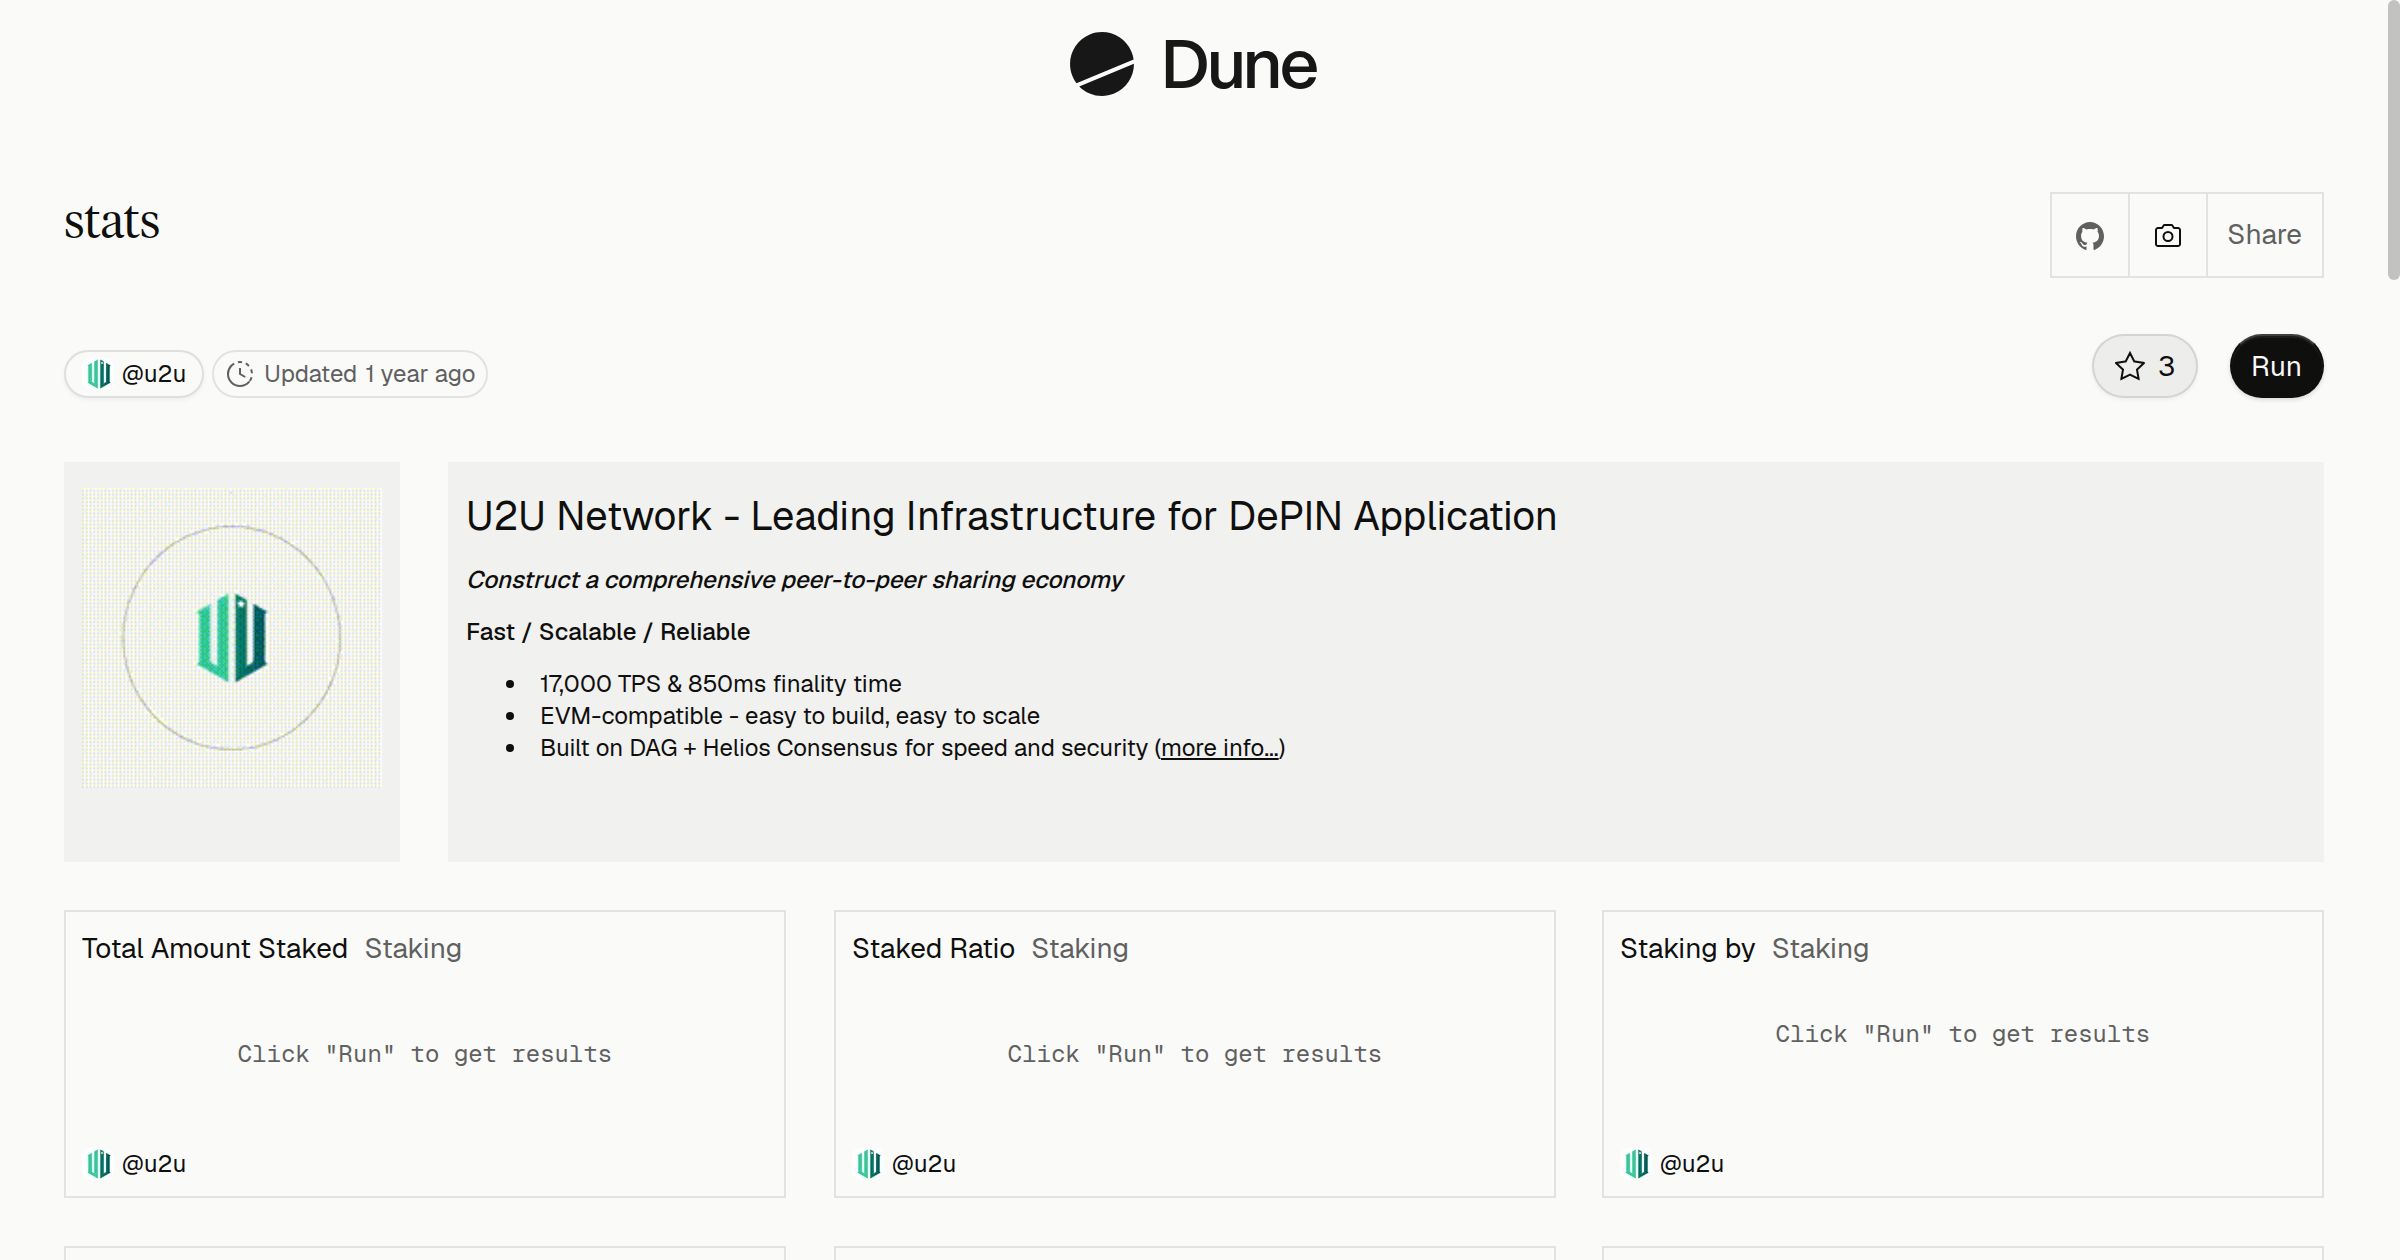Click the Updated 1 year ago badge
This screenshot has width=2400, height=1260.
350,374
